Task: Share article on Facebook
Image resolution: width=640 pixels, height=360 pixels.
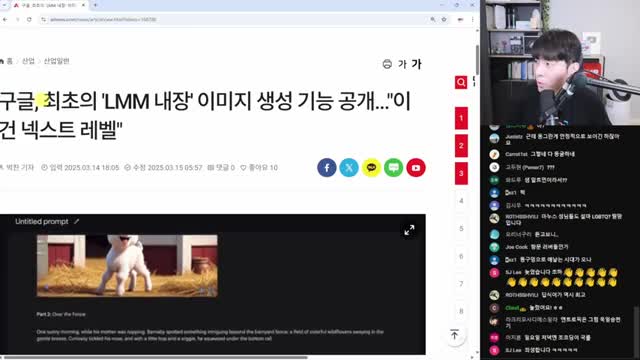Action: point(327,168)
